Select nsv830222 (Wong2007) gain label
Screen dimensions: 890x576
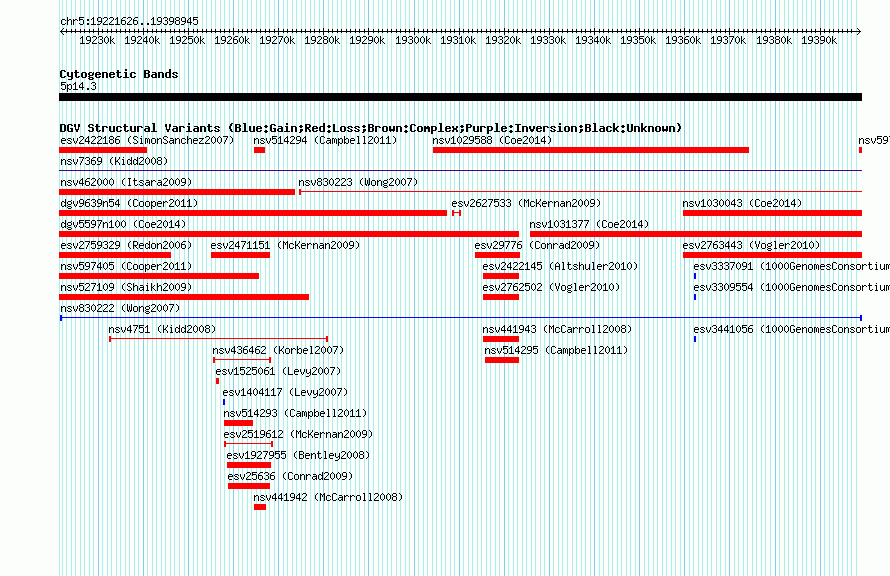pyautogui.click(x=120, y=308)
